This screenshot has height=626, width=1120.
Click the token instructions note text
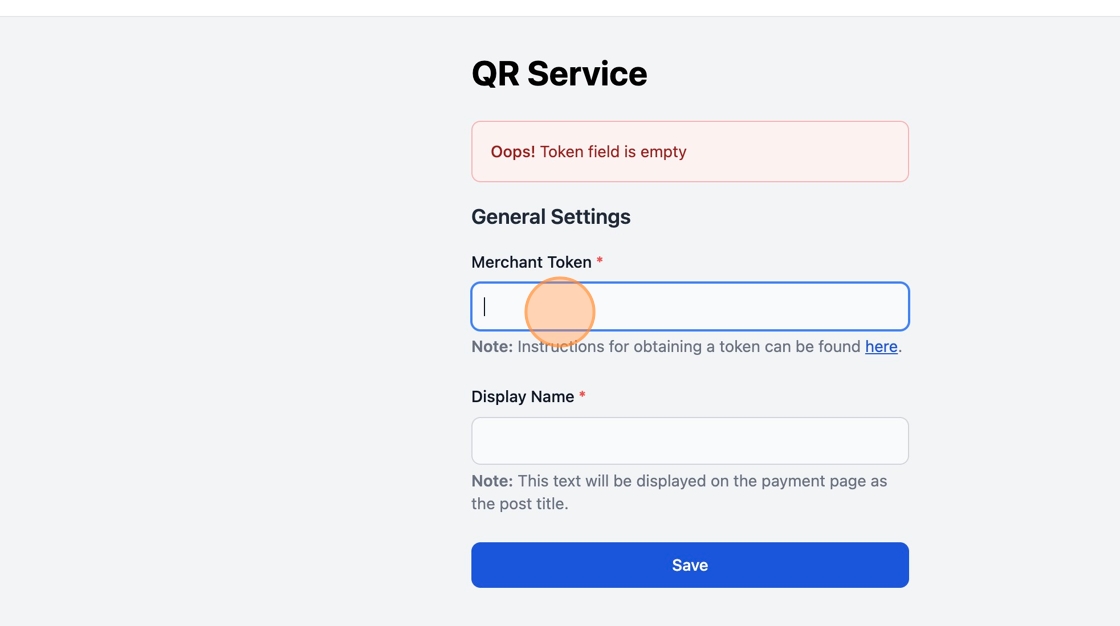point(700,347)
